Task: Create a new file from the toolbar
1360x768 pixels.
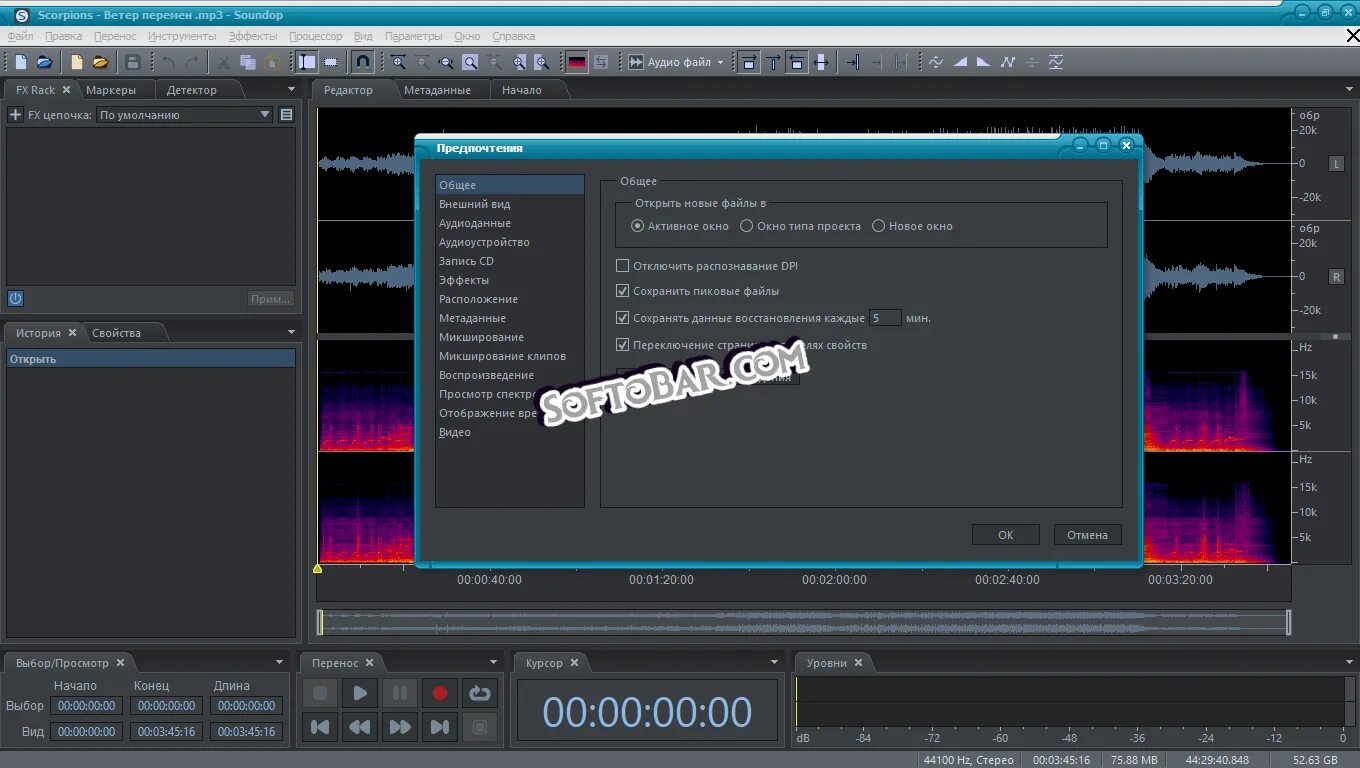Action: click(21, 62)
